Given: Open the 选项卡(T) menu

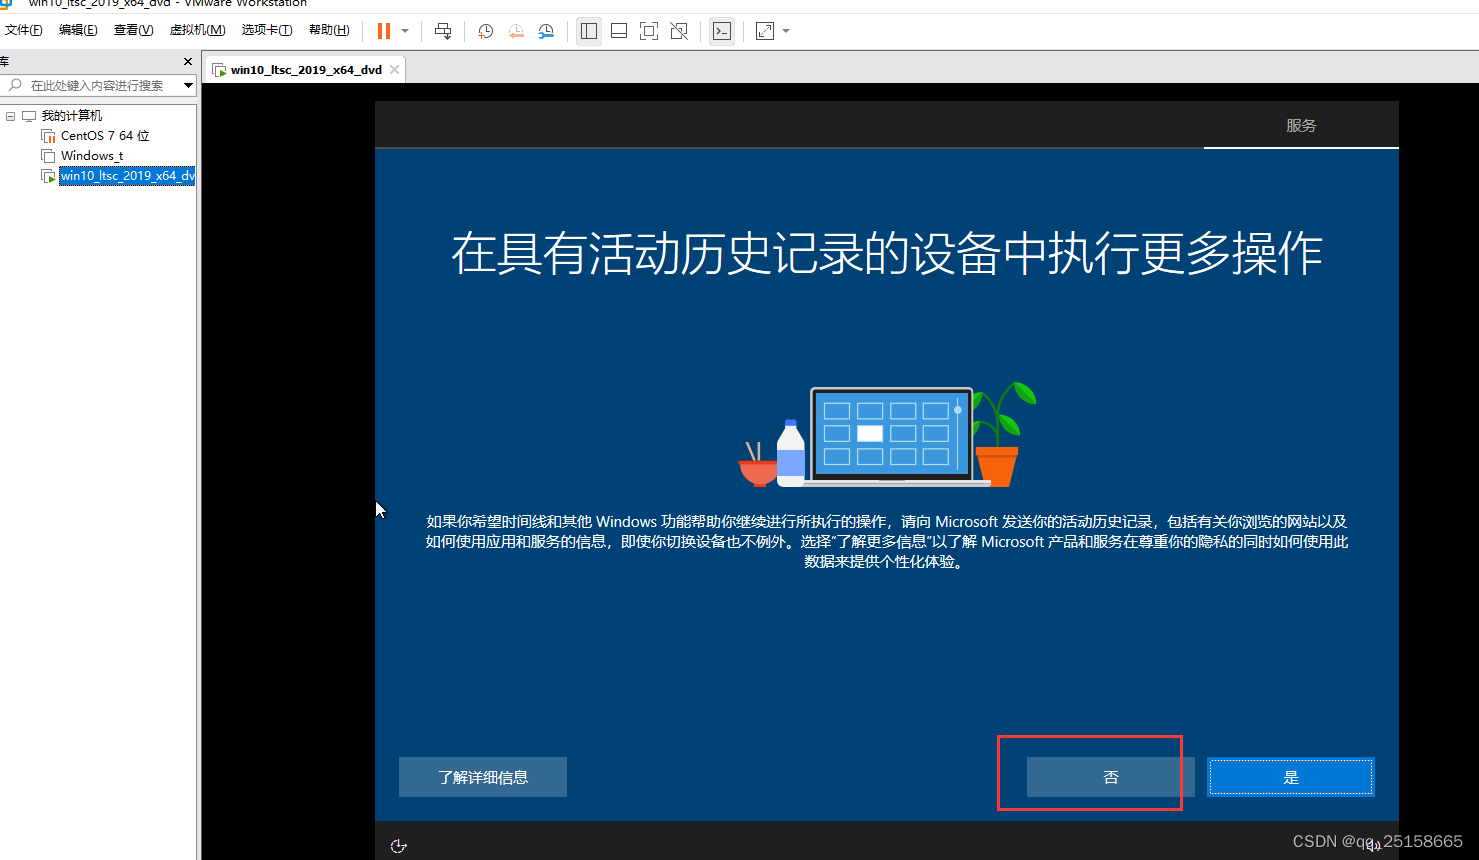Looking at the screenshot, I should tap(267, 30).
